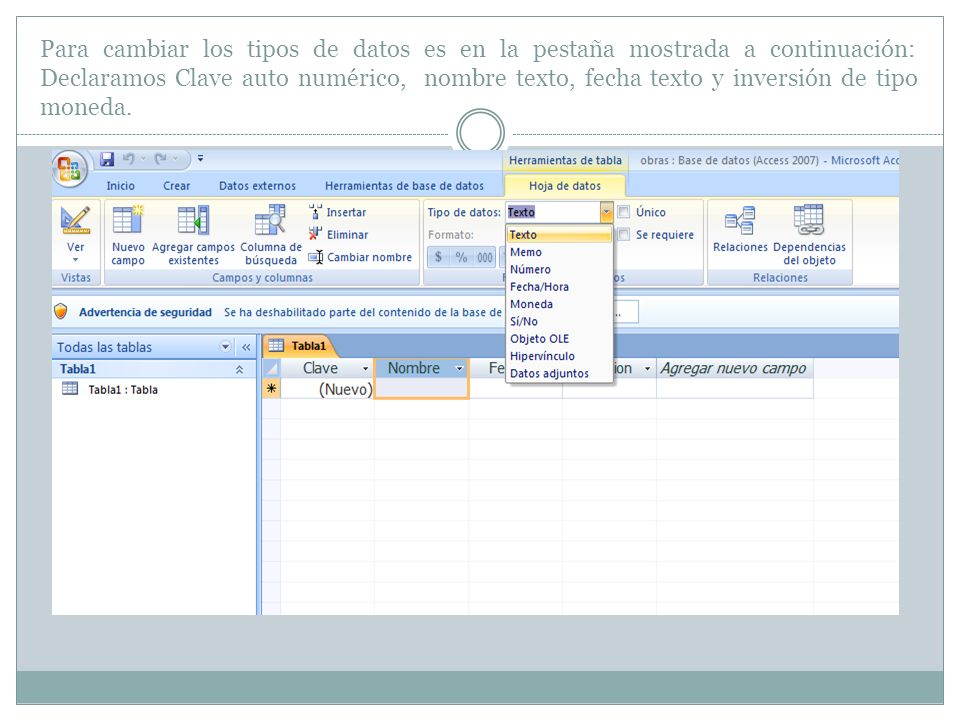This screenshot has height=720, width=960.
Task: Open the inversion column dropdown arrow
Action: tap(647, 369)
